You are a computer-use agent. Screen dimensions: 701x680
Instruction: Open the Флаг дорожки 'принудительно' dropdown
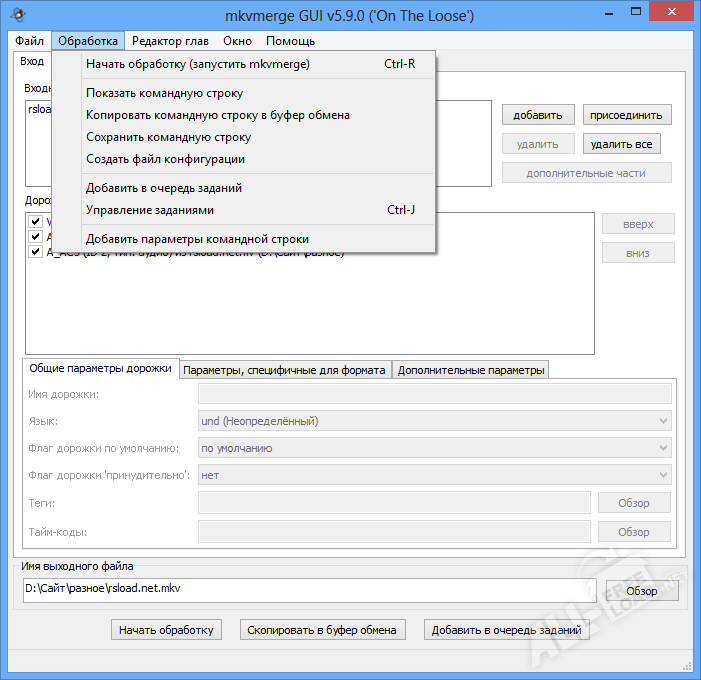pyautogui.click(x=434, y=475)
